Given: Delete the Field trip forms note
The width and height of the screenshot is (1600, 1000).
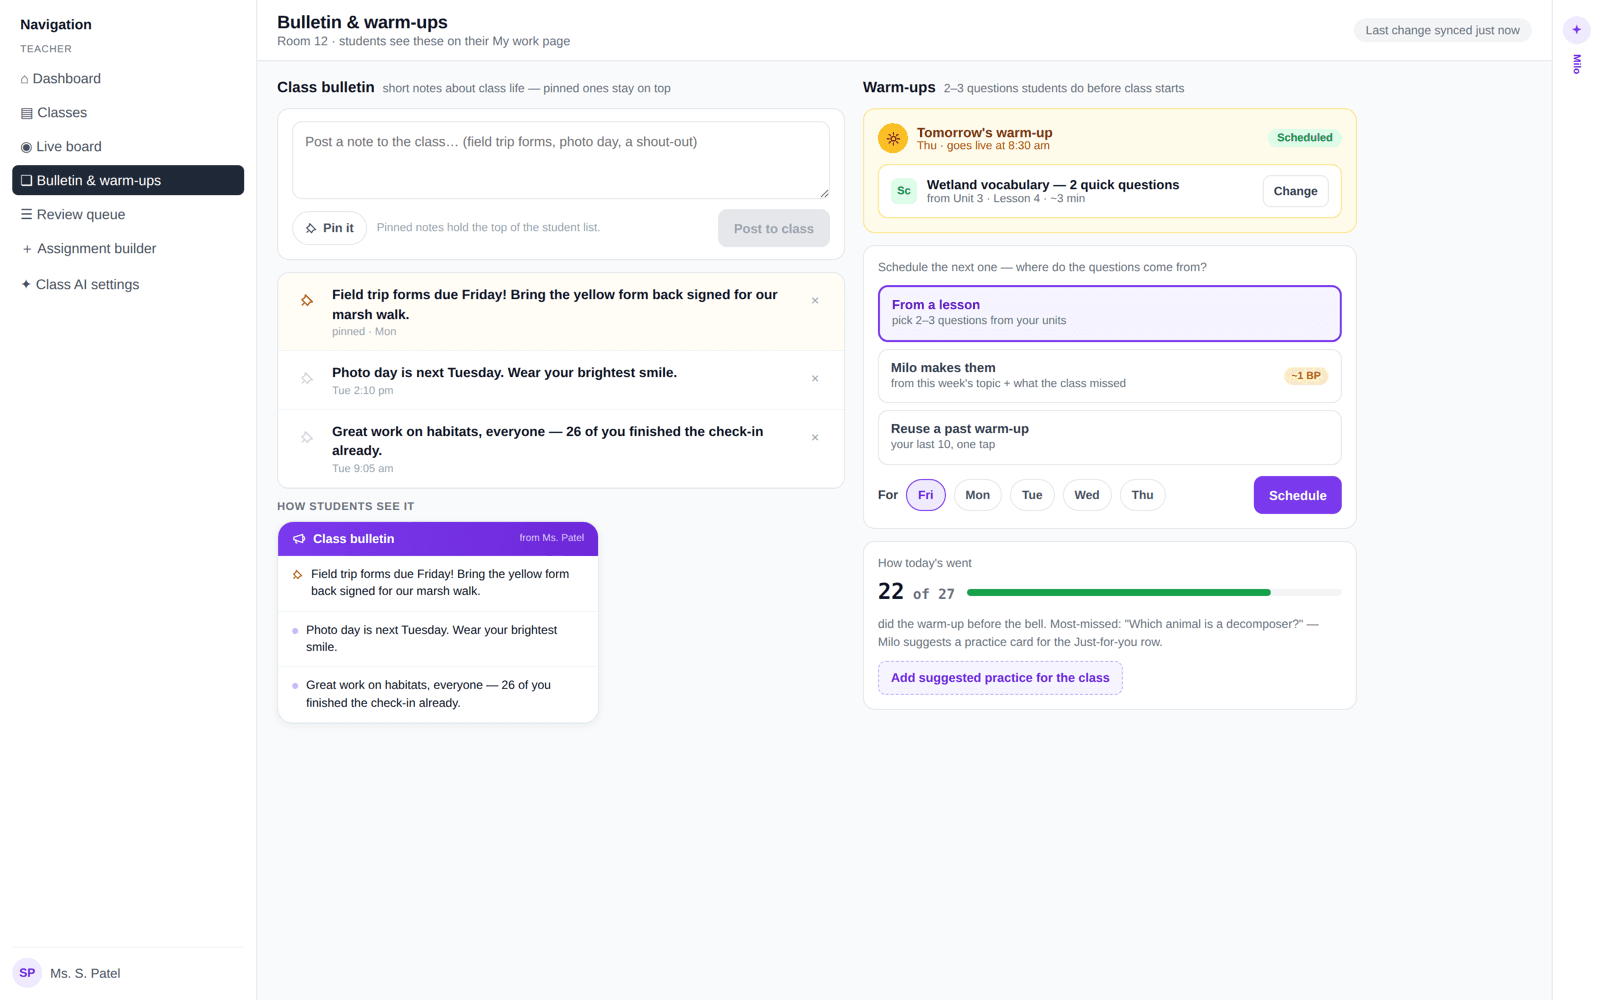Looking at the screenshot, I should (x=815, y=300).
